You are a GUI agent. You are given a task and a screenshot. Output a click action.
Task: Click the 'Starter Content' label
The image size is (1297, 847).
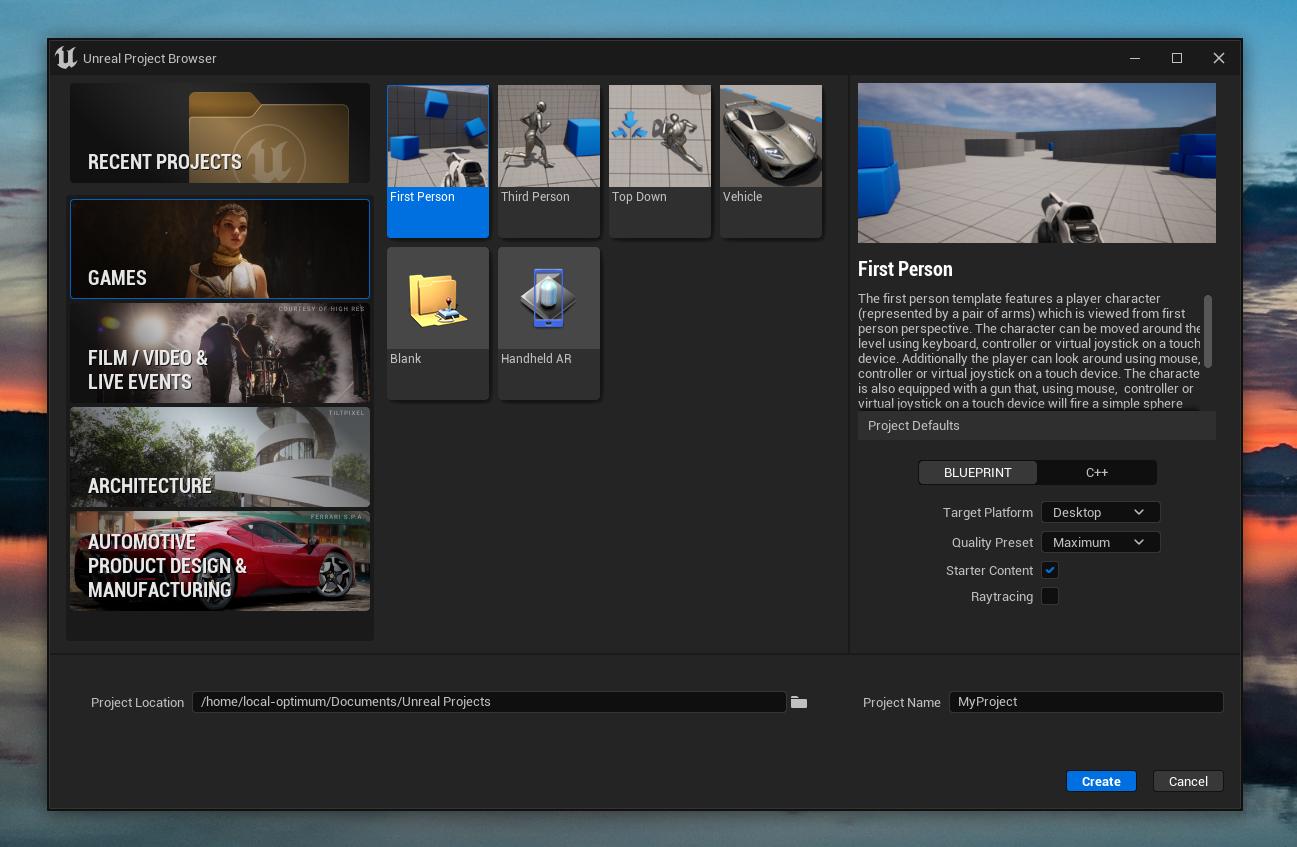click(989, 570)
